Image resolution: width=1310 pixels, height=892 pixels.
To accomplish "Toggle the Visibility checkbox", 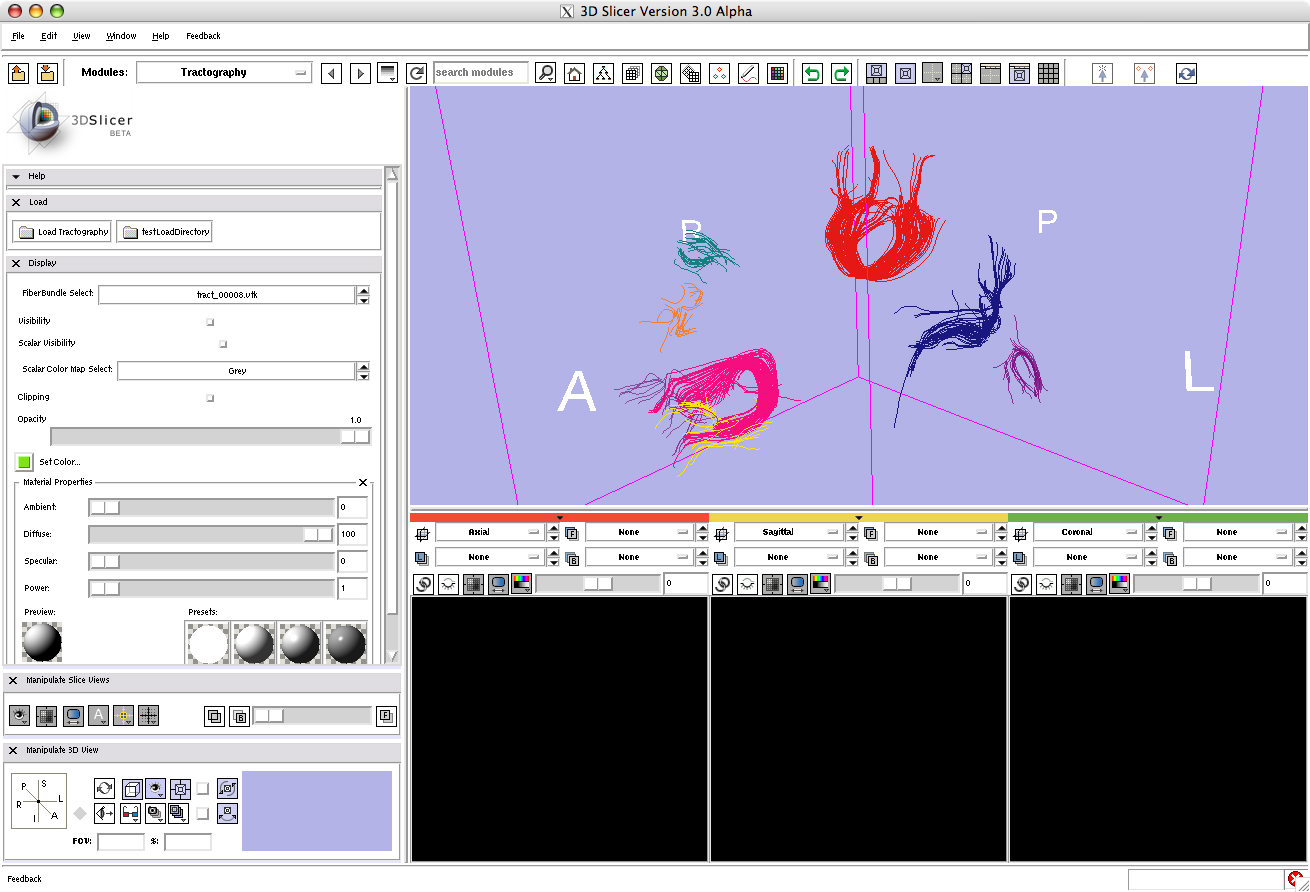I will coord(210,322).
